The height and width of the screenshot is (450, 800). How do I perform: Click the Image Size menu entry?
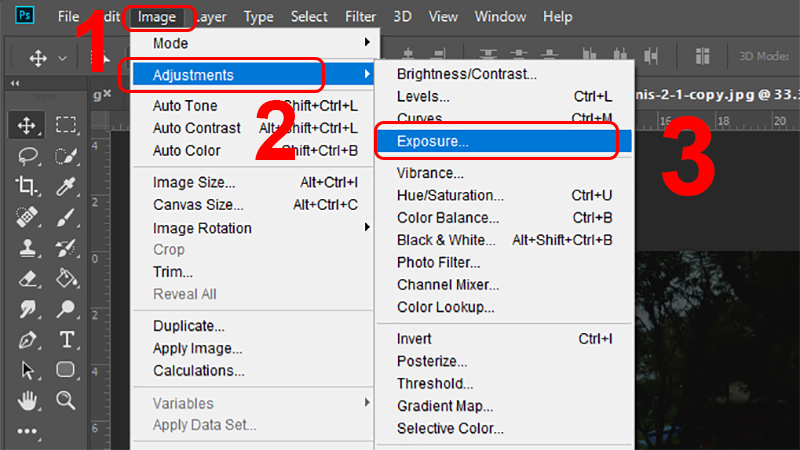tap(194, 182)
